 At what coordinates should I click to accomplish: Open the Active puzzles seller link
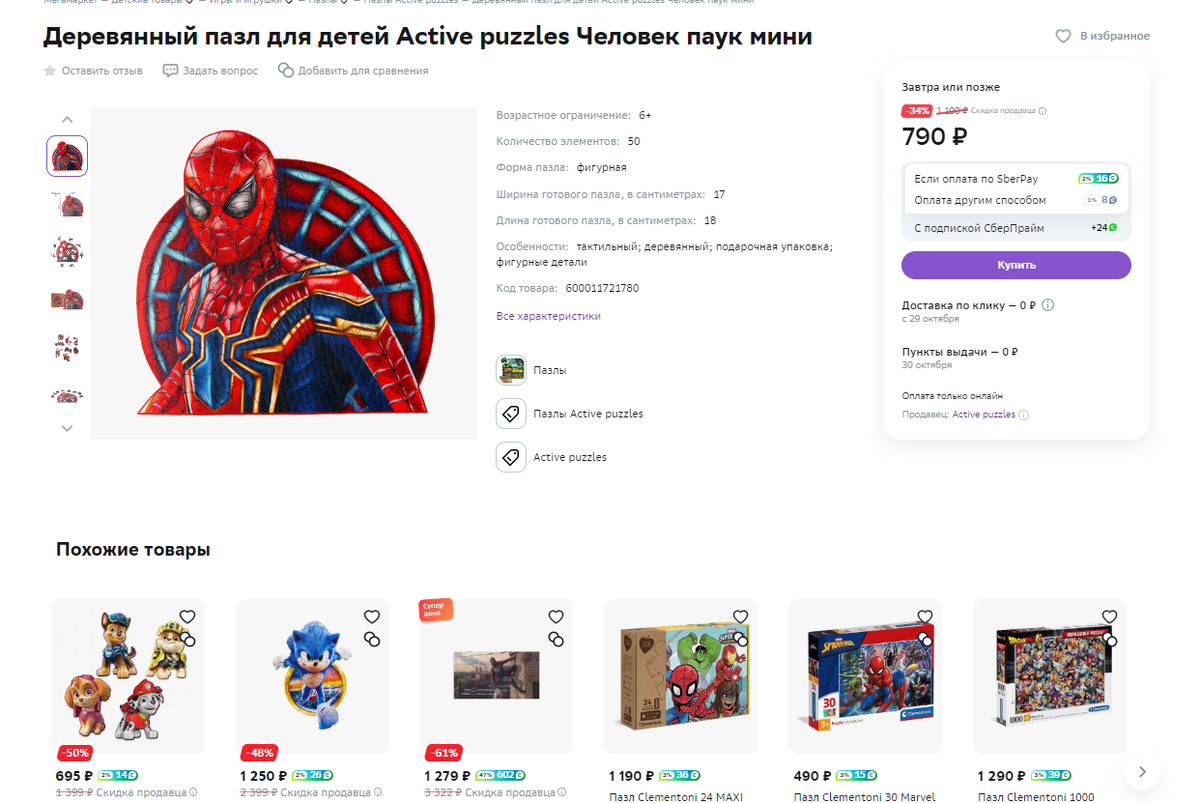click(x=983, y=415)
